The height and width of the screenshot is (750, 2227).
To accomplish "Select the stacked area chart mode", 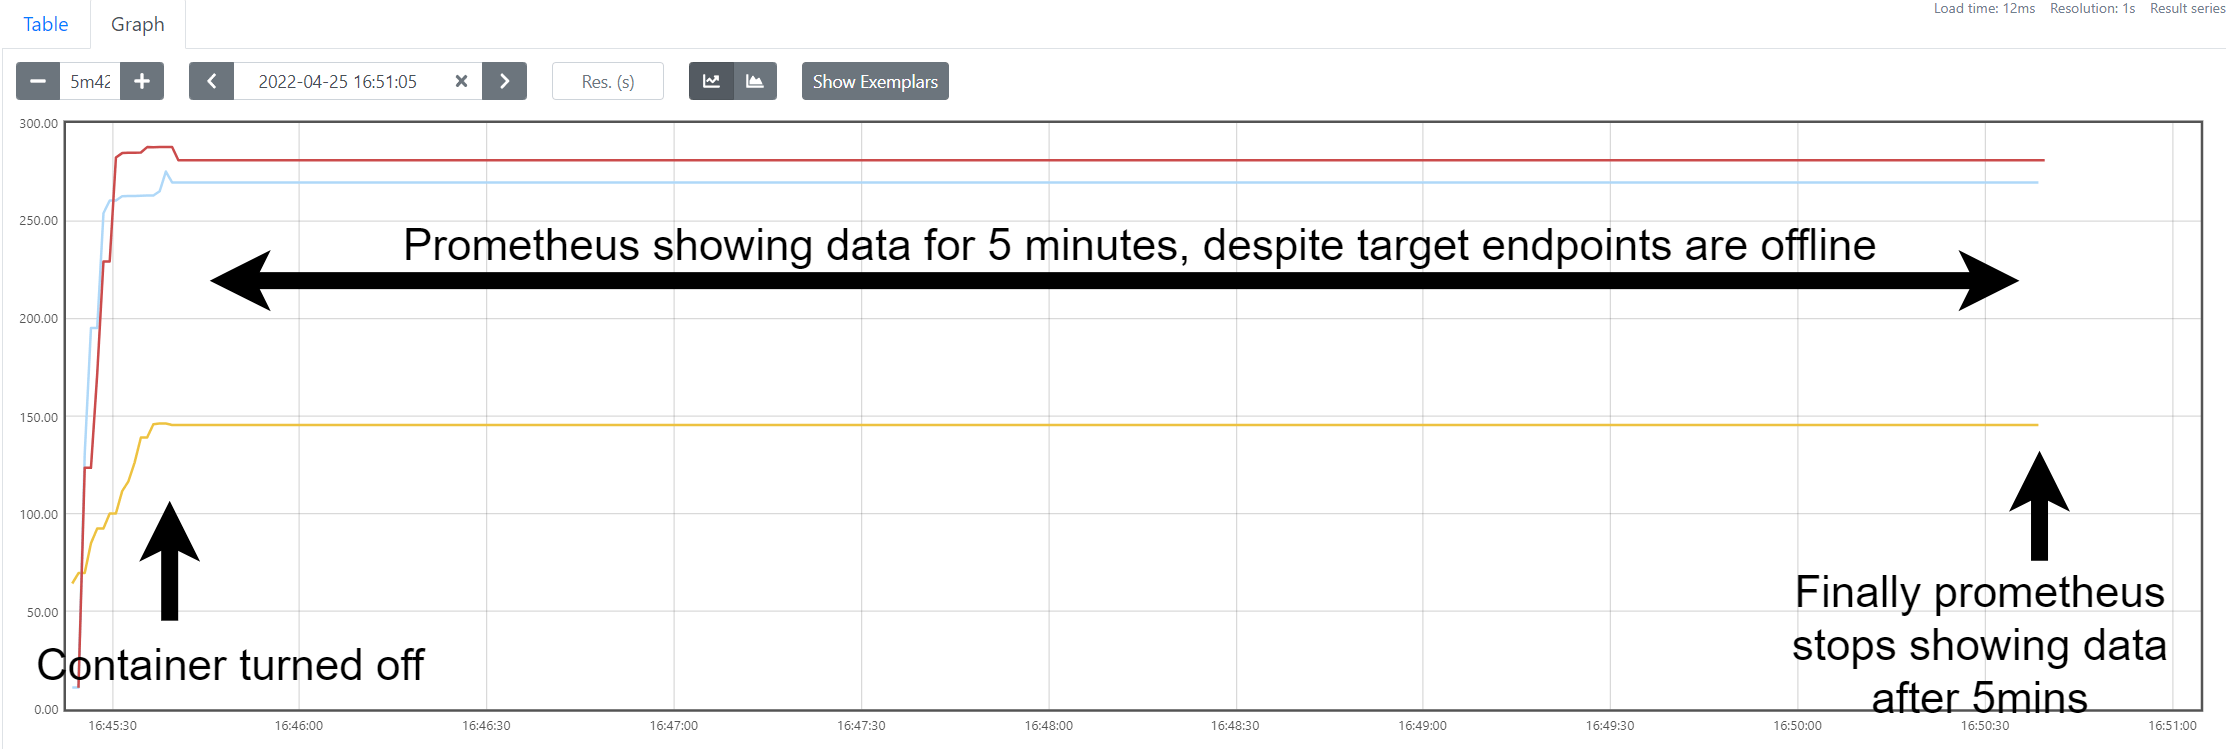I will click(755, 81).
